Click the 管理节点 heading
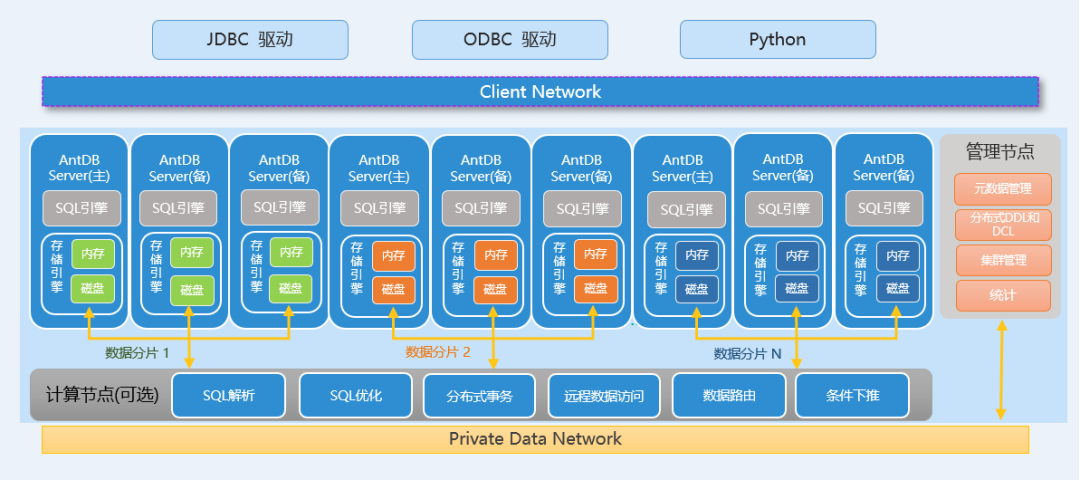1080x480 pixels. [x=1000, y=152]
